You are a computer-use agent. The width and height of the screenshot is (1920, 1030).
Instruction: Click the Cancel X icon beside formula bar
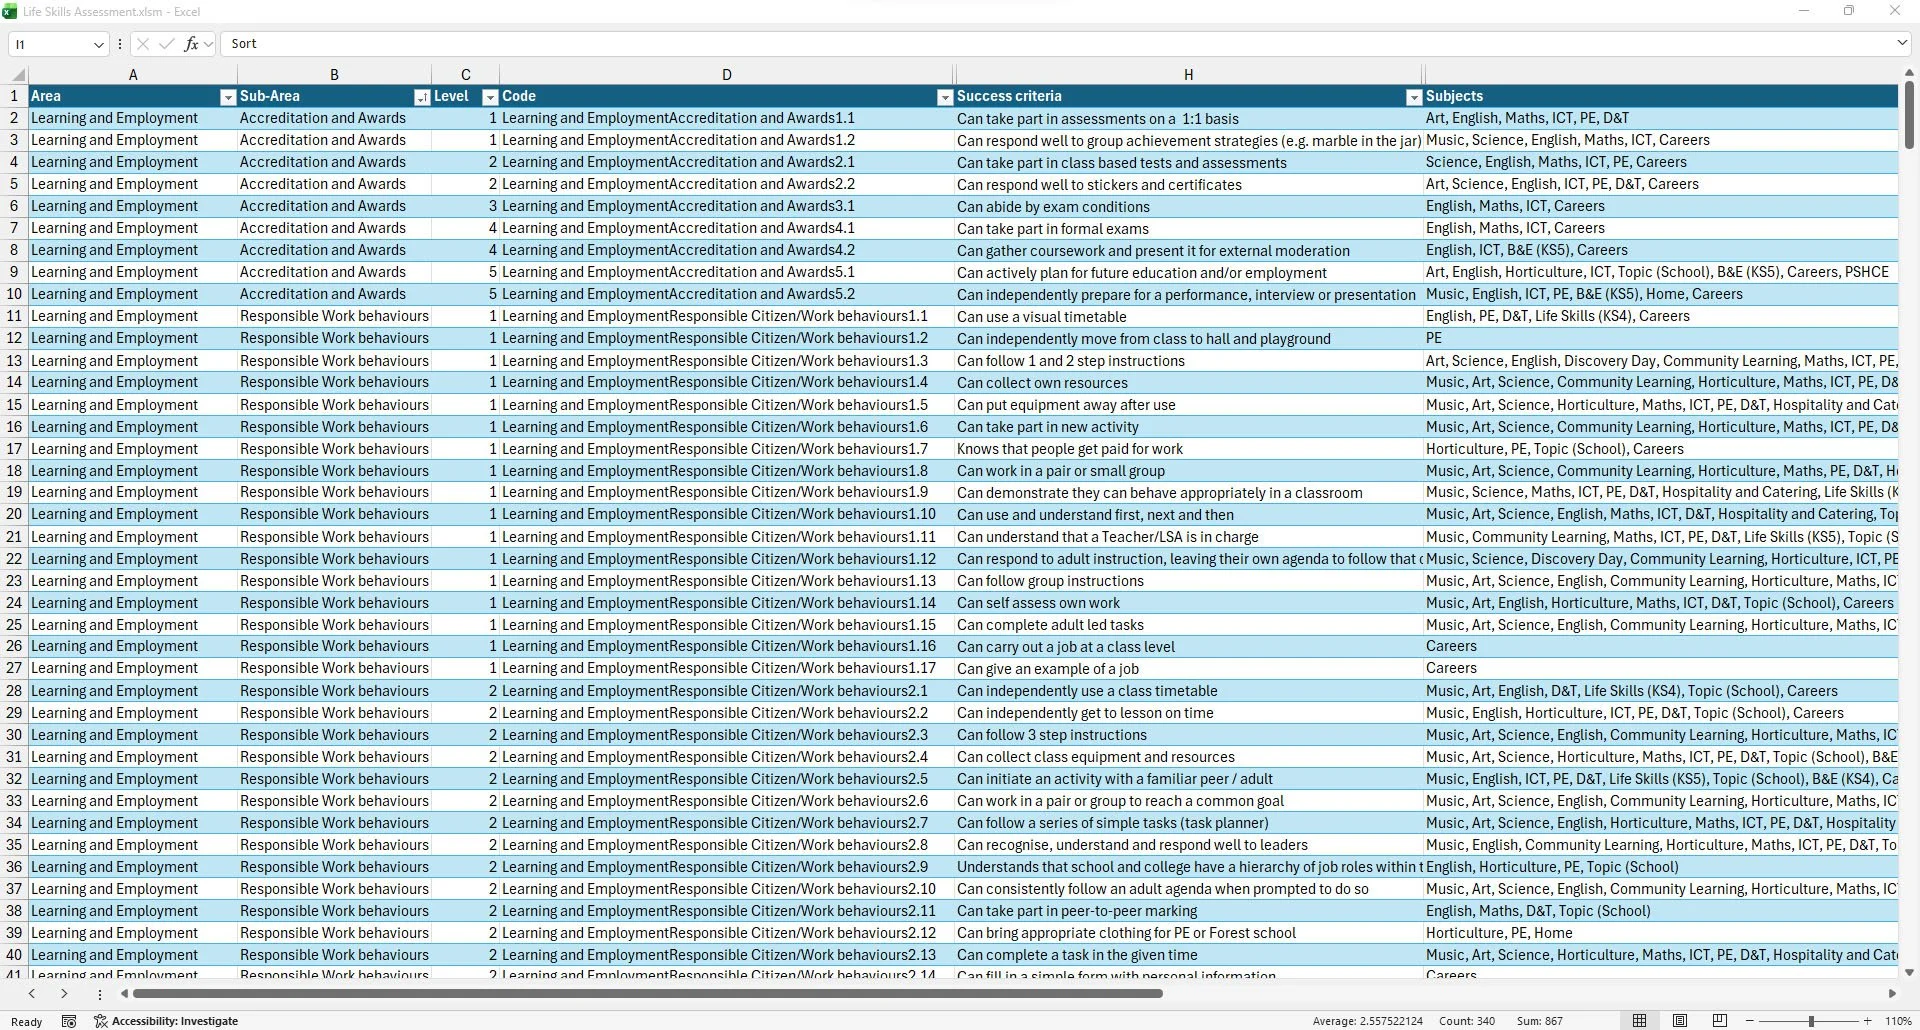pos(143,44)
